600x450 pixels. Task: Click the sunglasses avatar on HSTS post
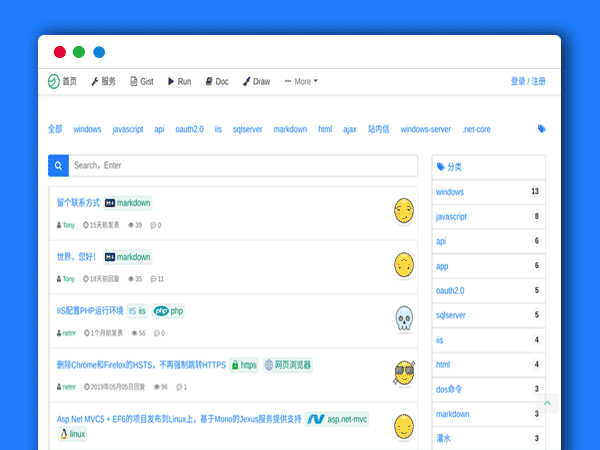point(404,373)
